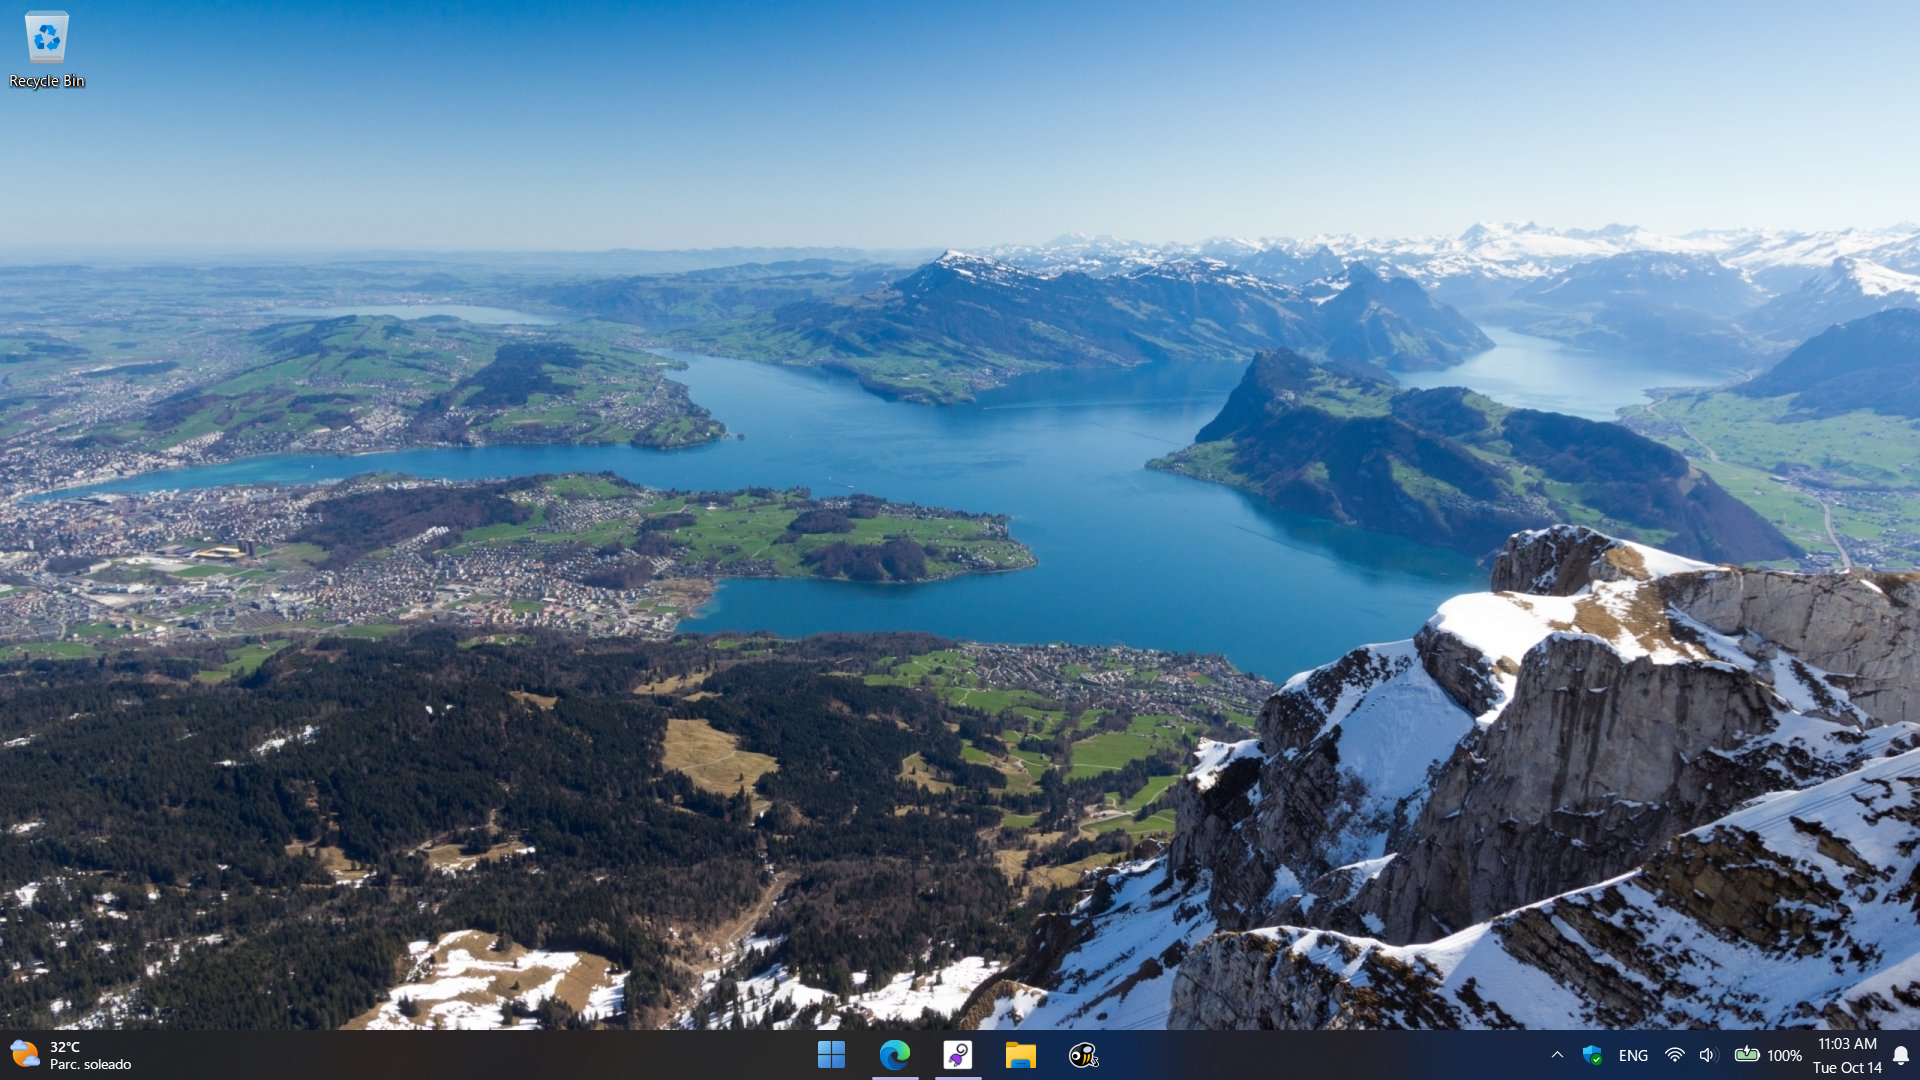
Task: Open the battery status icon
Action: (1747, 1054)
